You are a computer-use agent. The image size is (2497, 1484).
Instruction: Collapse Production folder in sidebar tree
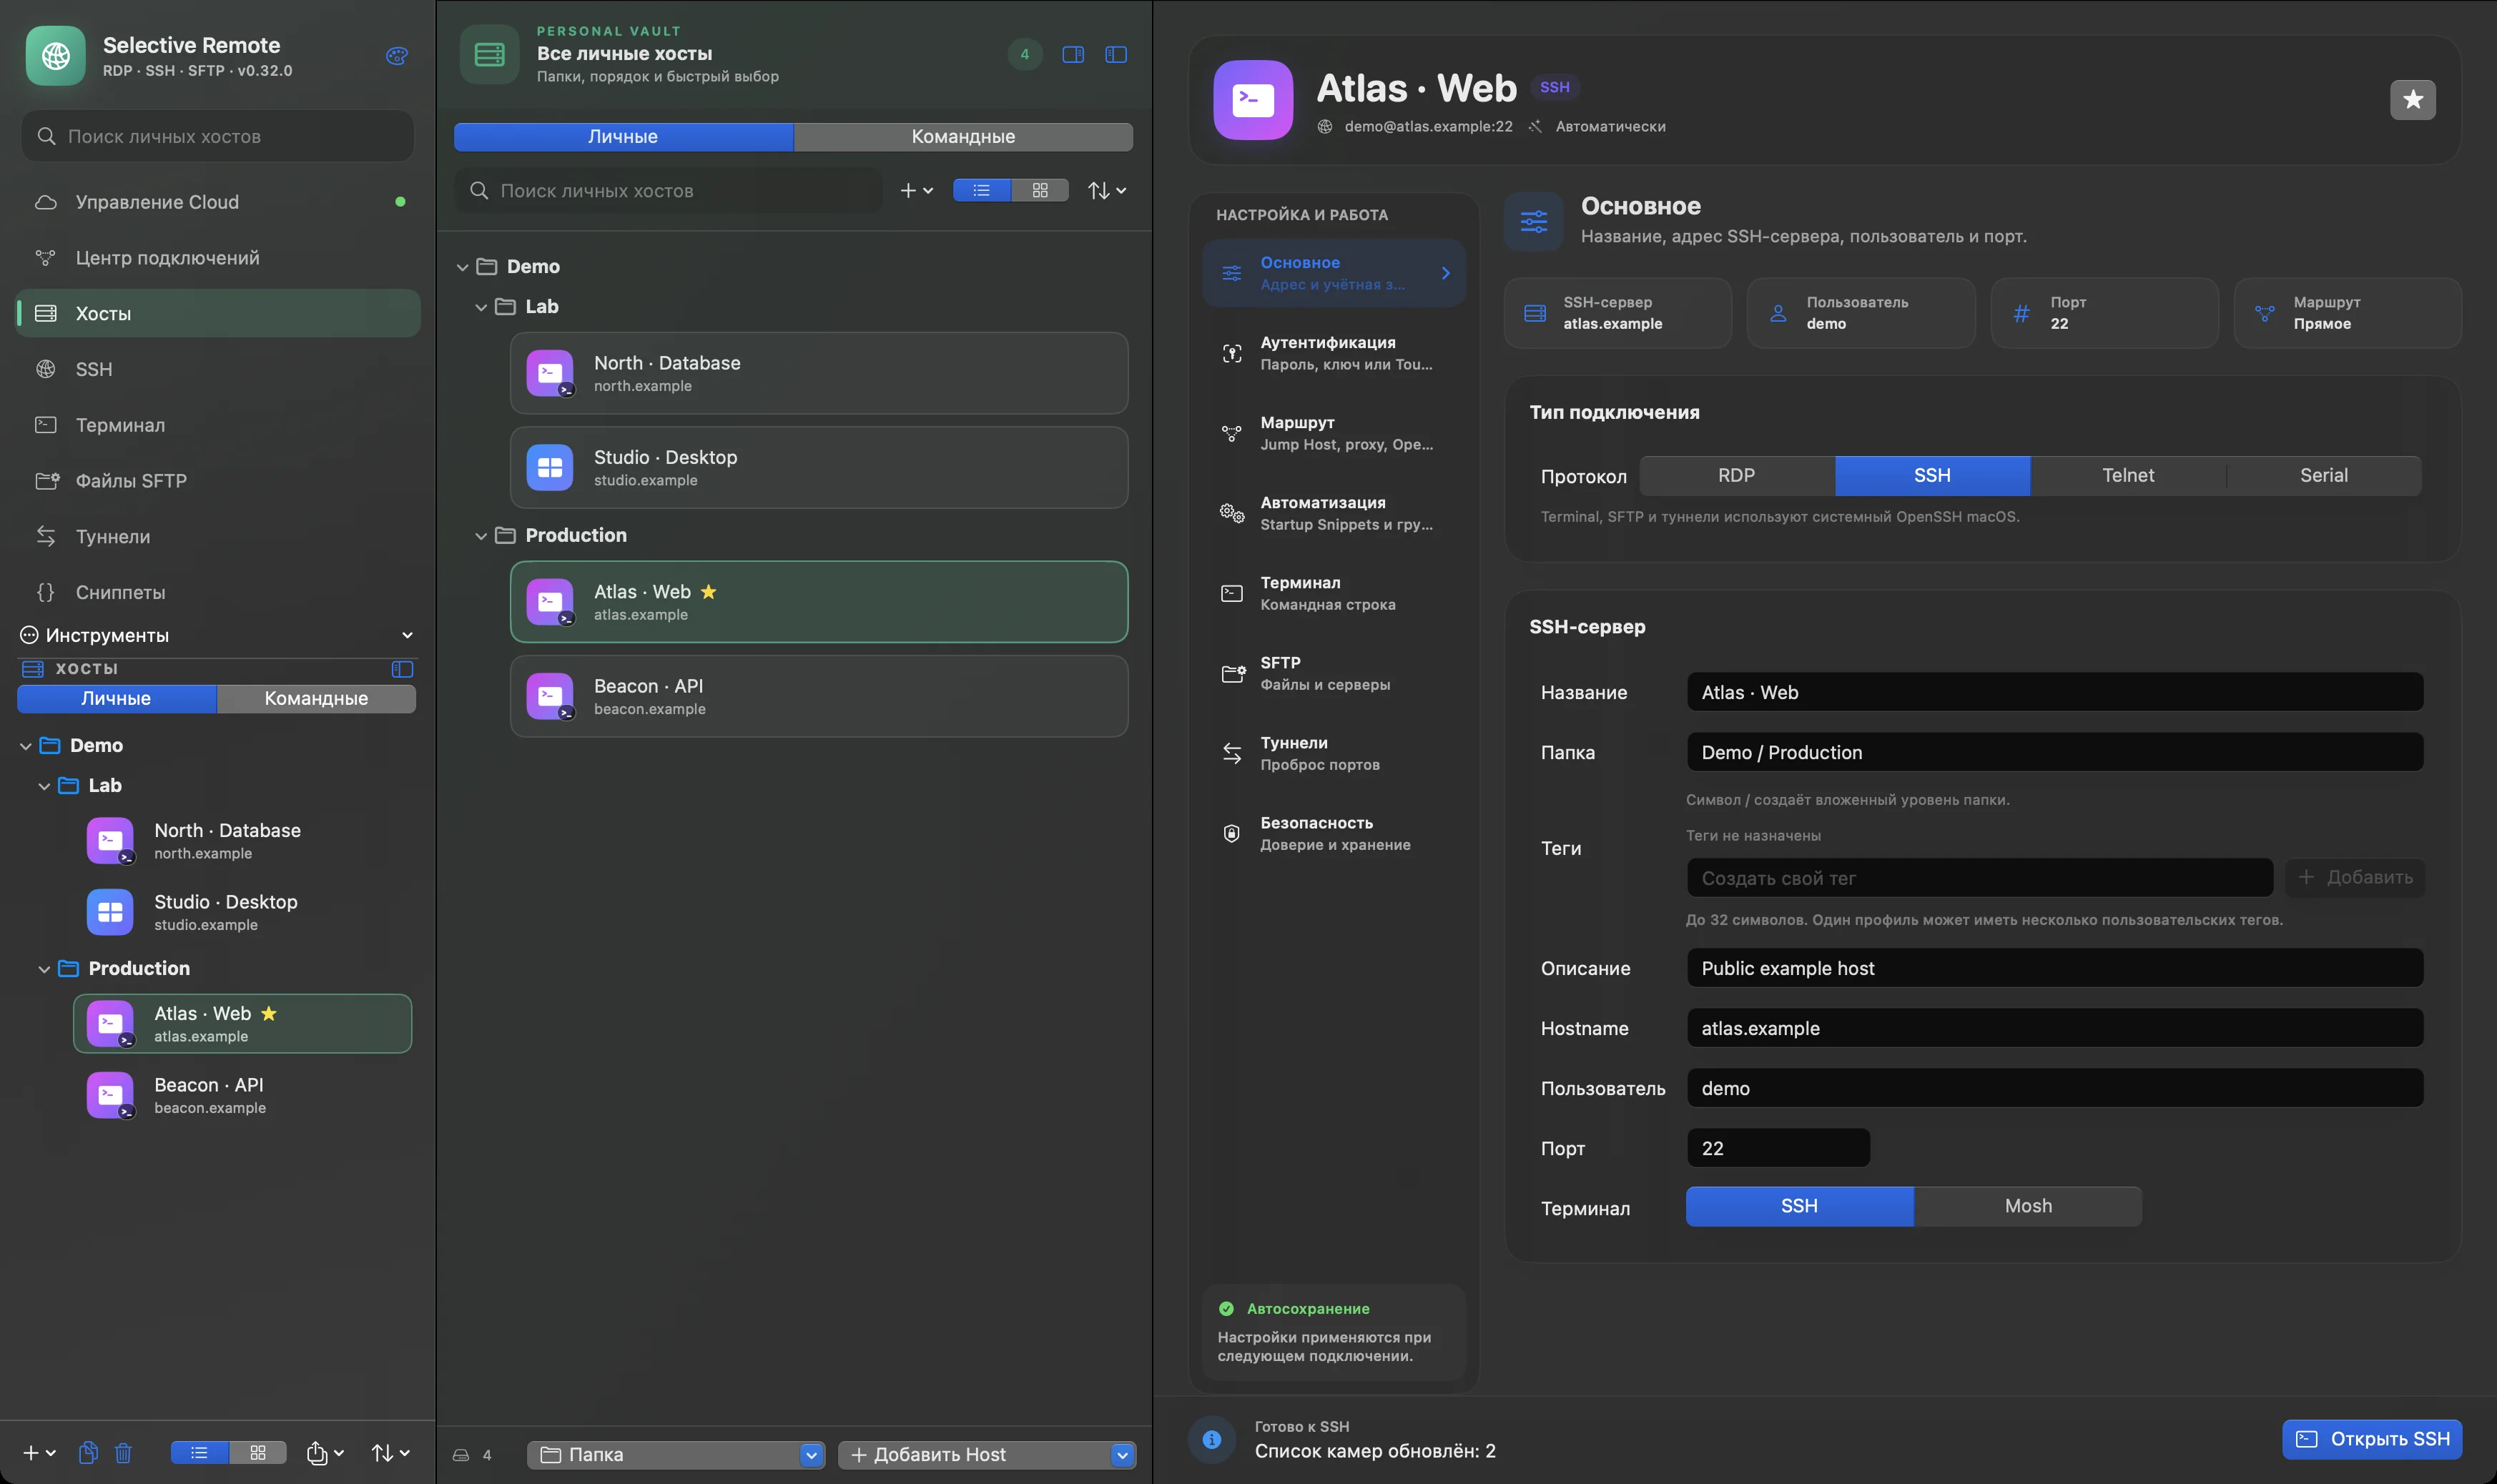click(44, 969)
